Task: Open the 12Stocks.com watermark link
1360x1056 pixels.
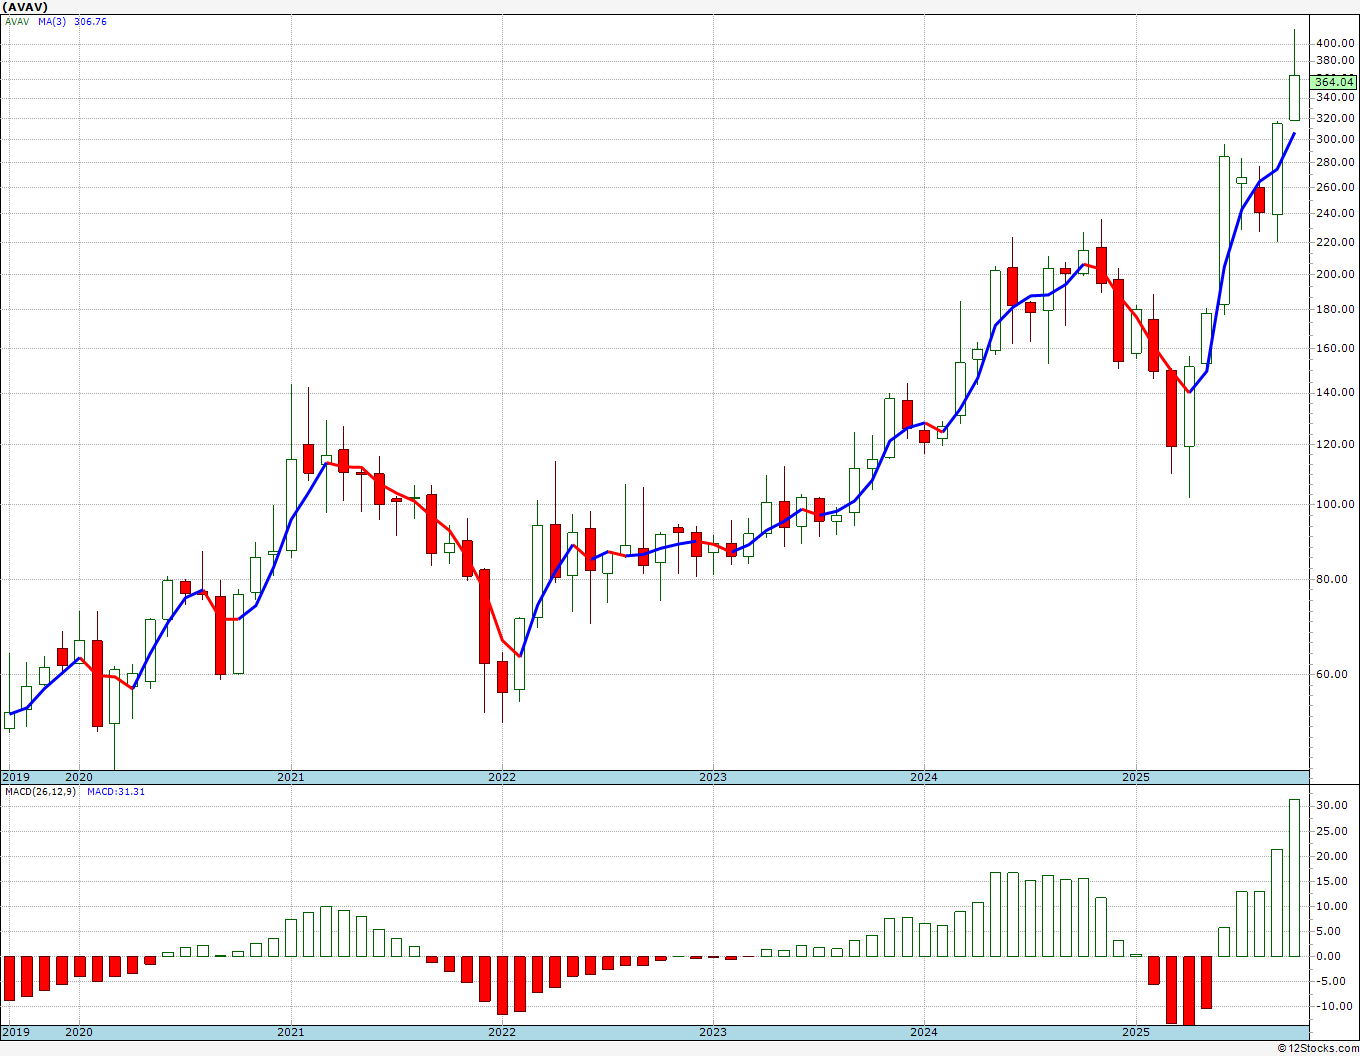Action: (1319, 1048)
